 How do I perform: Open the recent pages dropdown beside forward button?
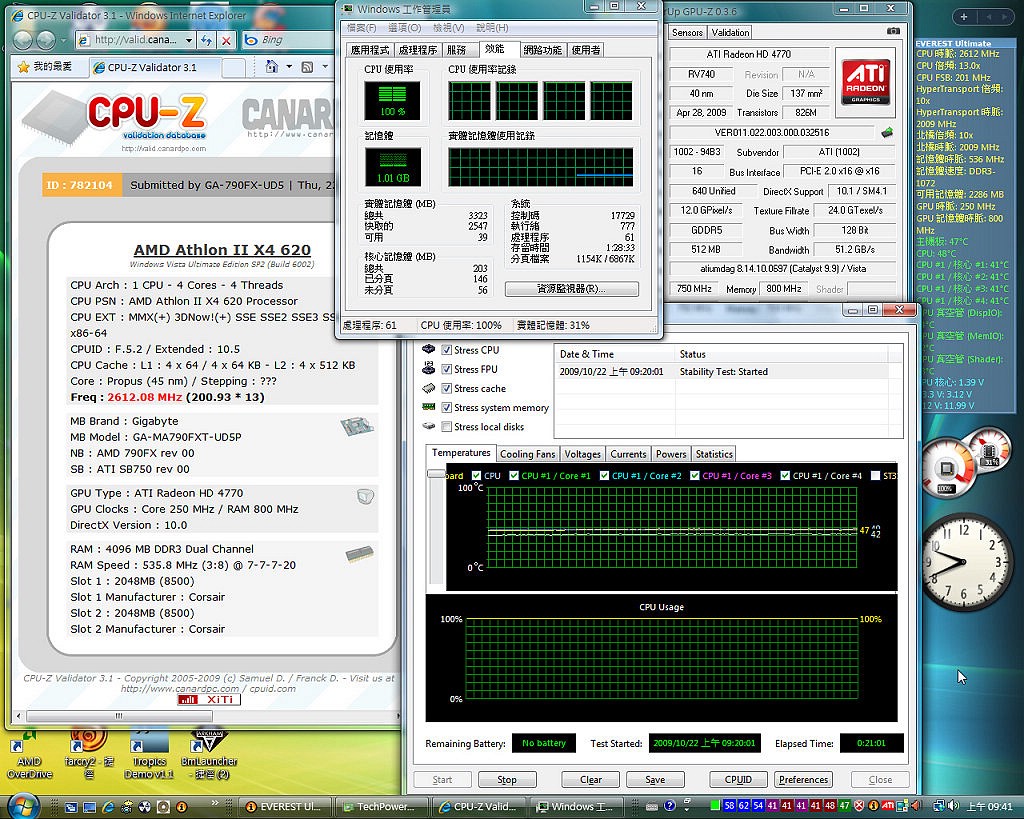point(63,40)
